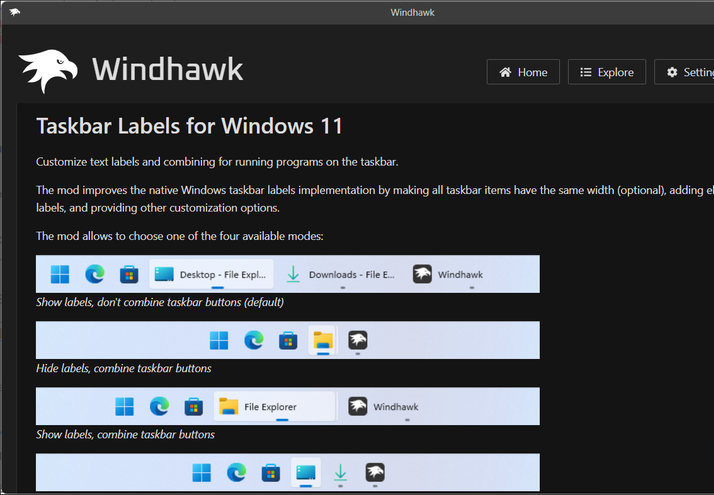Screen dimensions: 714x495
Task: Click the Start icon in first preview
Action: point(60,274)
